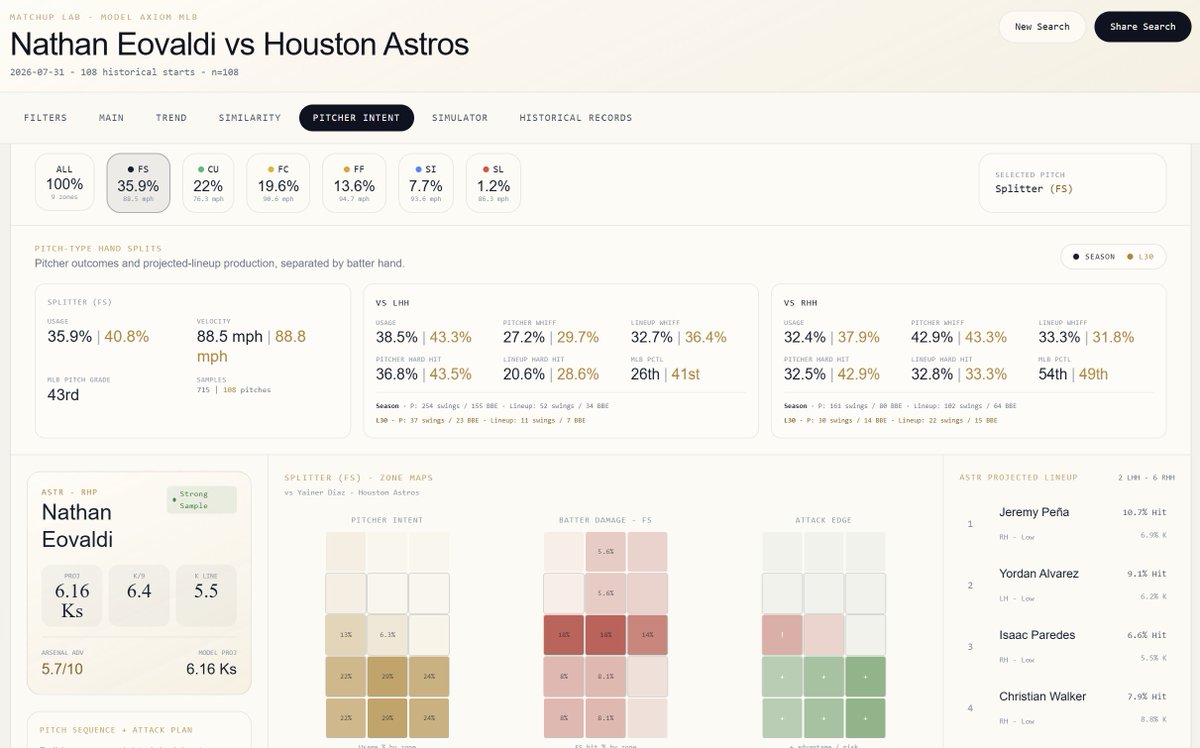The image size is (1200, 748).
Task: Open Christian Walker lineup row
Action: (1066, 708)
